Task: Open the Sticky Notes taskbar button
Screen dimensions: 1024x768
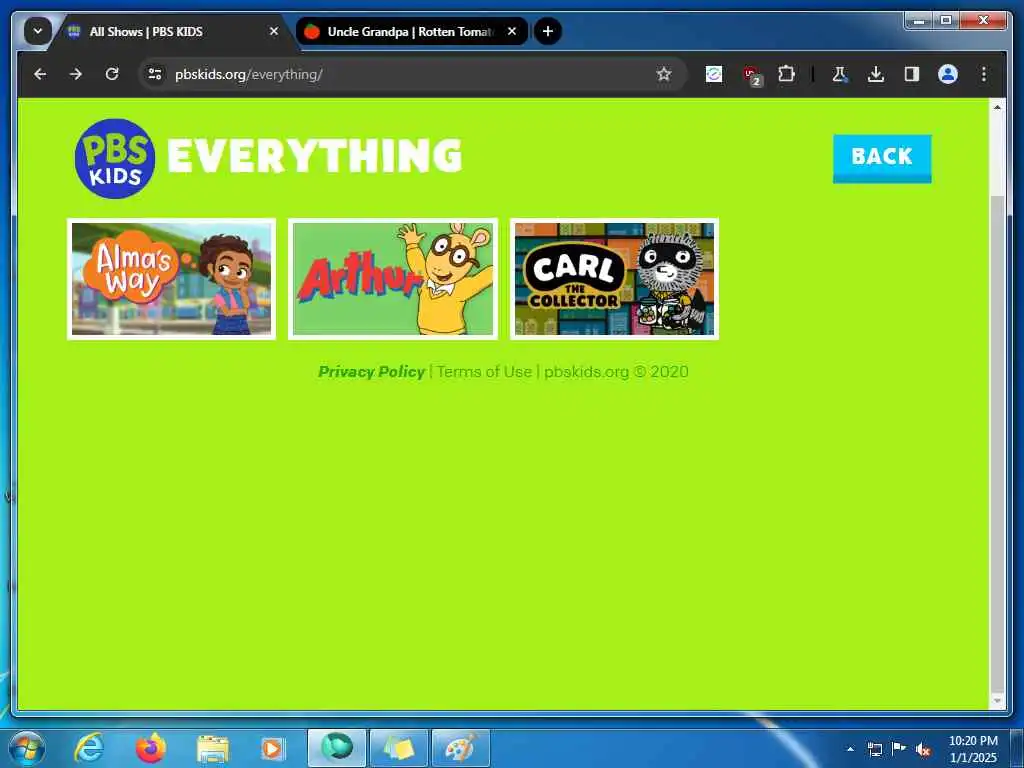Action: coord(398,748)
